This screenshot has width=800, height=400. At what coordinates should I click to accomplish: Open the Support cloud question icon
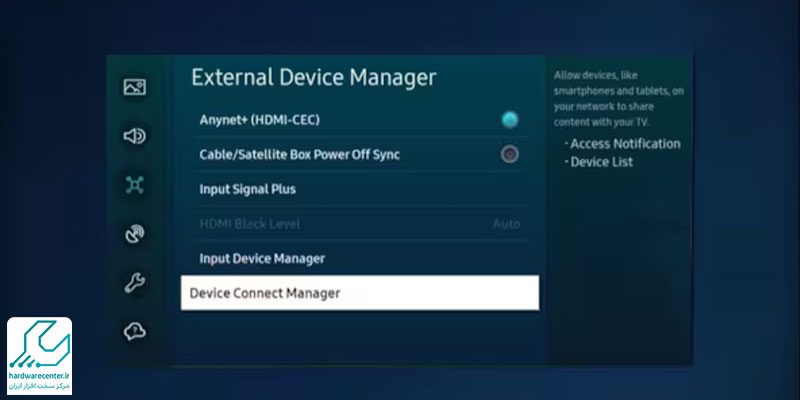click(x=135, y=331)
